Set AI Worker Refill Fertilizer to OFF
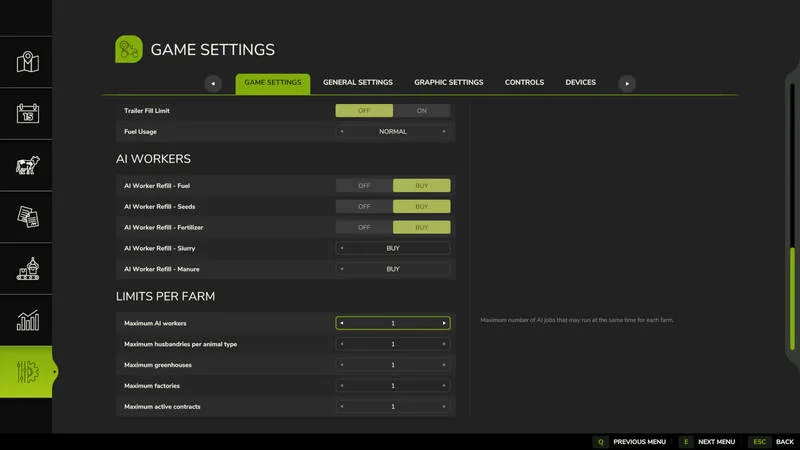Image resolution: width=800 pixels, height=450 pixels. [364, 228]
